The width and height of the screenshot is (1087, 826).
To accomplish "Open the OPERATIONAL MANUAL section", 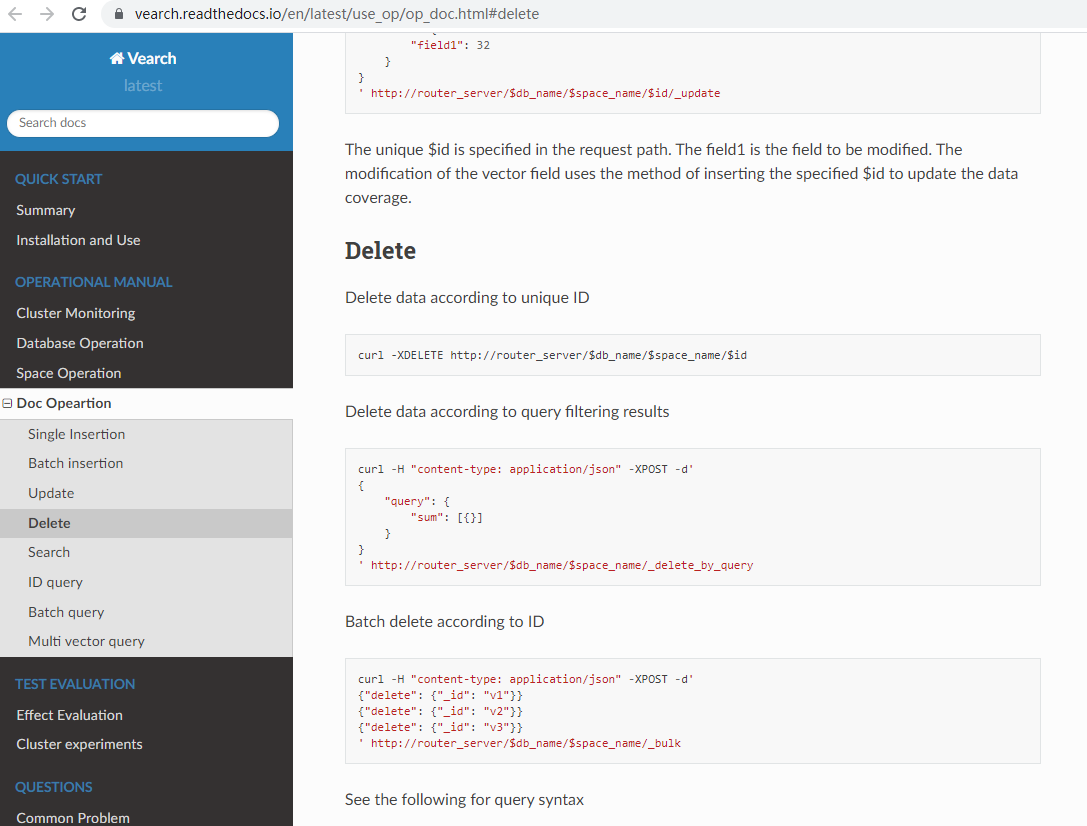I will coord(93,281).
